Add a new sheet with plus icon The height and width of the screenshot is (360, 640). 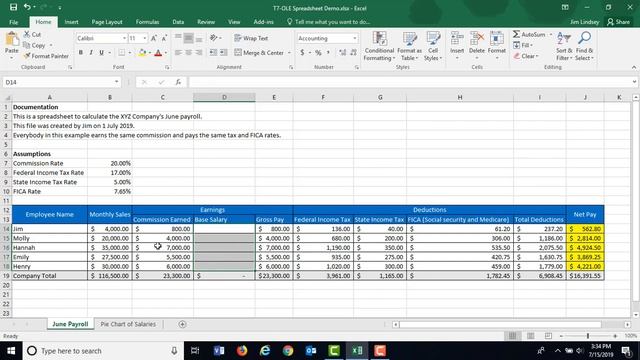182,324
